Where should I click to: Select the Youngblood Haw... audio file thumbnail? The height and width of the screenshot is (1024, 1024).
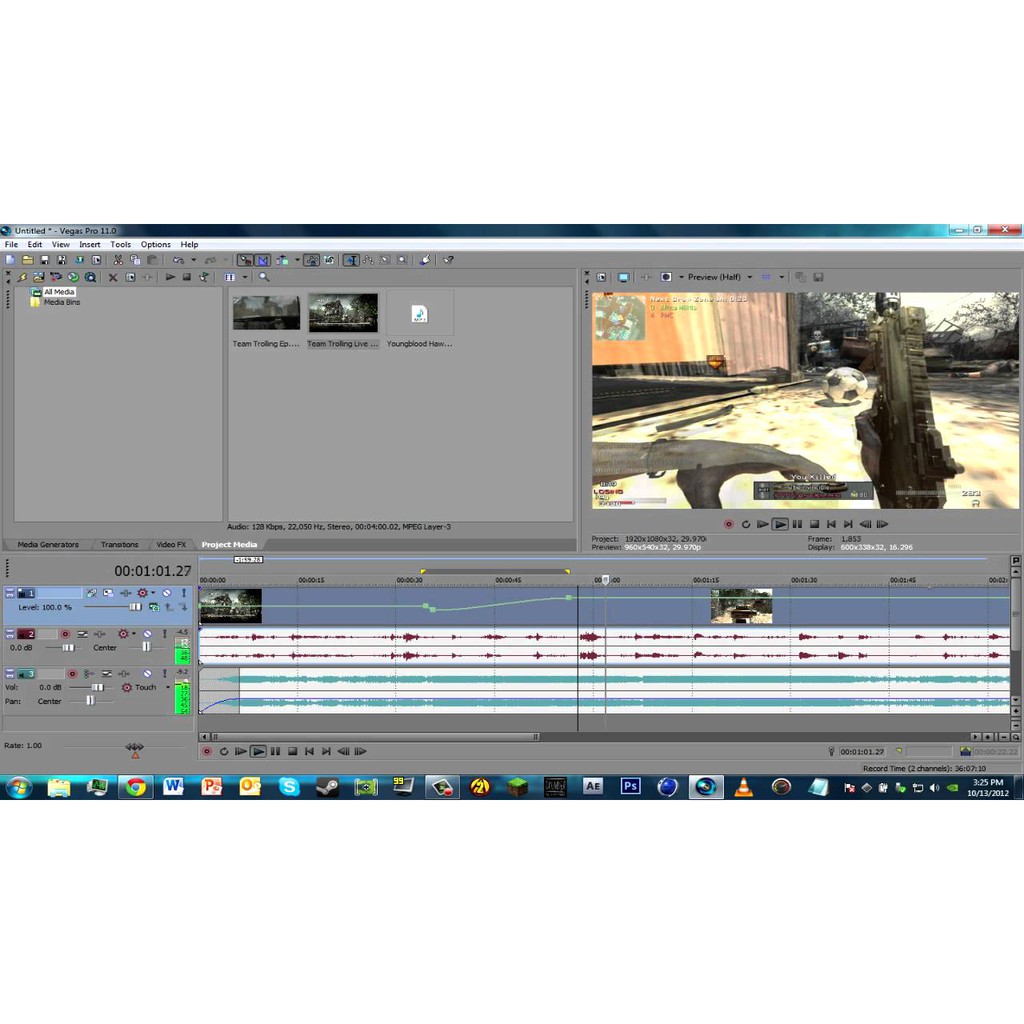(419, 314)
